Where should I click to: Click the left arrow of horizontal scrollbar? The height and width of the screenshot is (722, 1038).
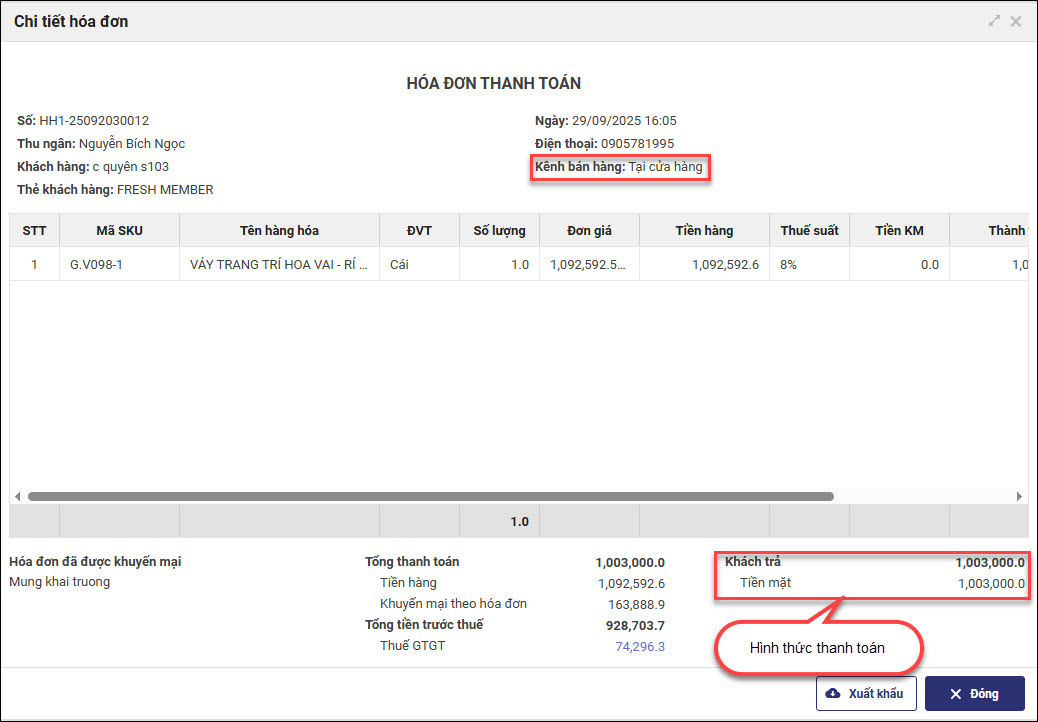pos(17,496)
